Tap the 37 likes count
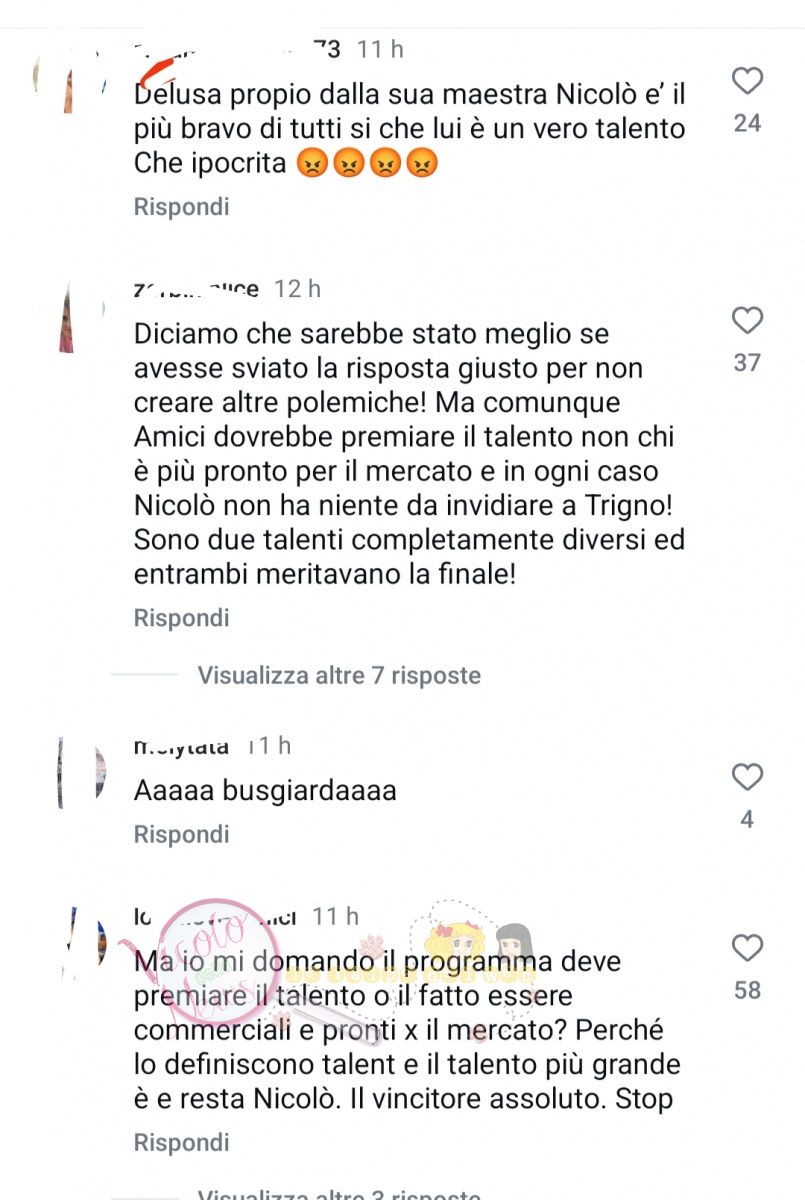The width and height of the screenshot is (805, 1200). (x=747, y=363)
